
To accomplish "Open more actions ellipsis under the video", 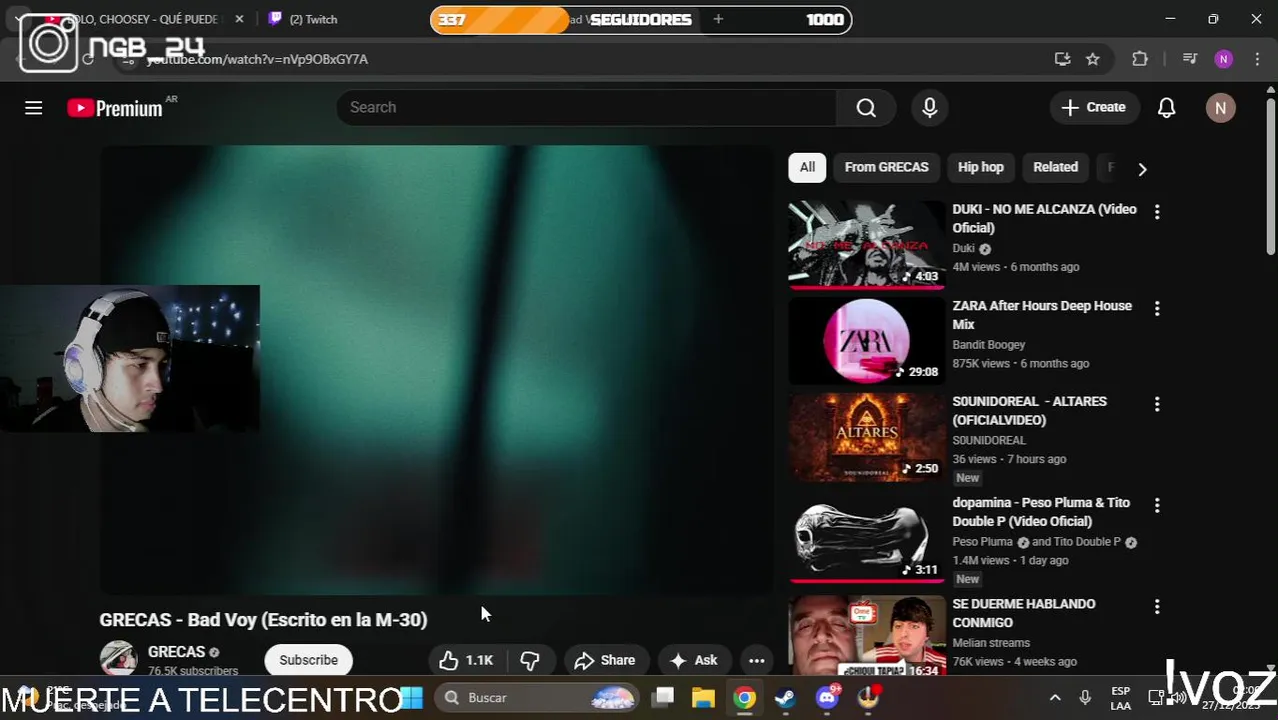I will click(x=756, y=660).
